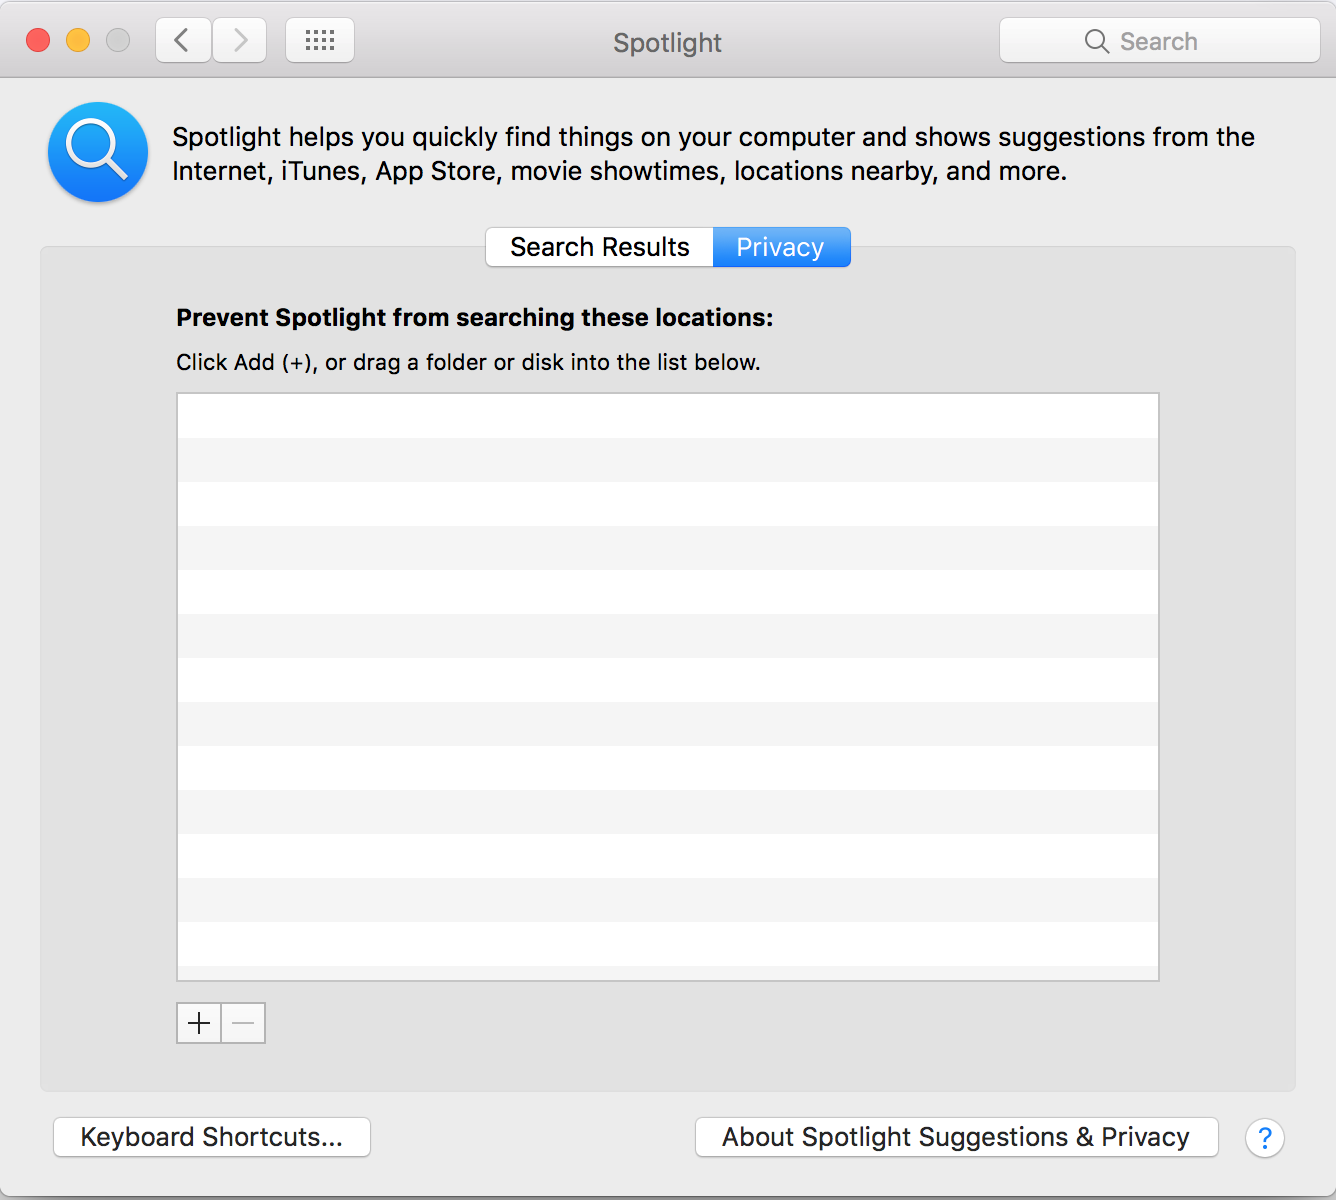The height and width of the screenshot is (1200, 1336).
Task: Go back with the left chevron button
Action: (183, 41)
